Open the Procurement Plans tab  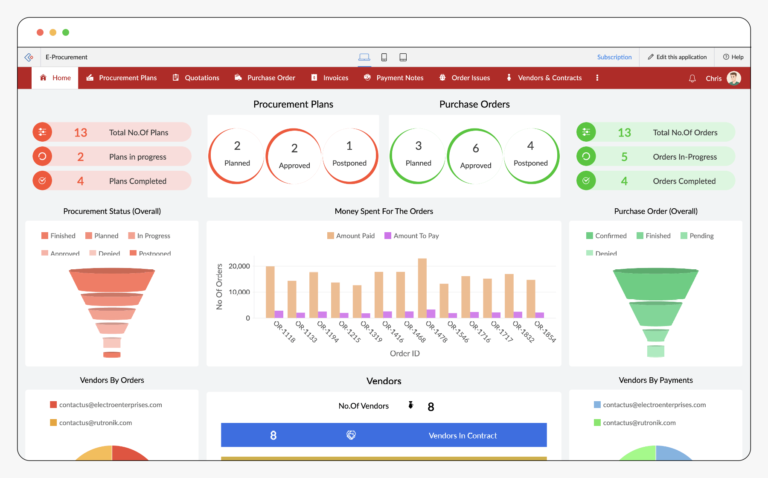(x=121, y=78)
